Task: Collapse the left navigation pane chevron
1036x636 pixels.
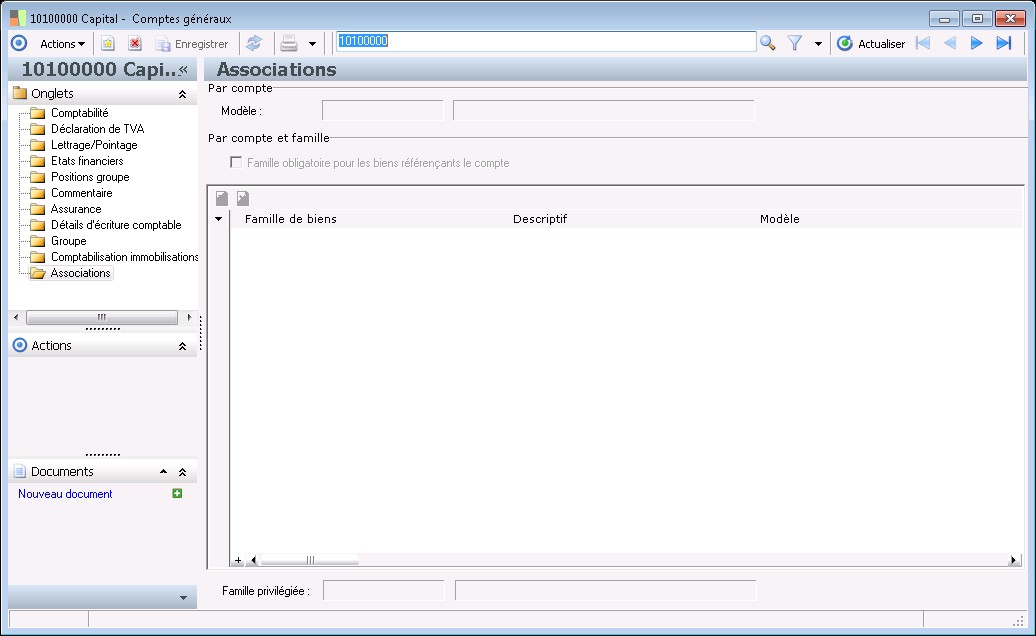Action: pyautogui.click(x=183, y=69)
